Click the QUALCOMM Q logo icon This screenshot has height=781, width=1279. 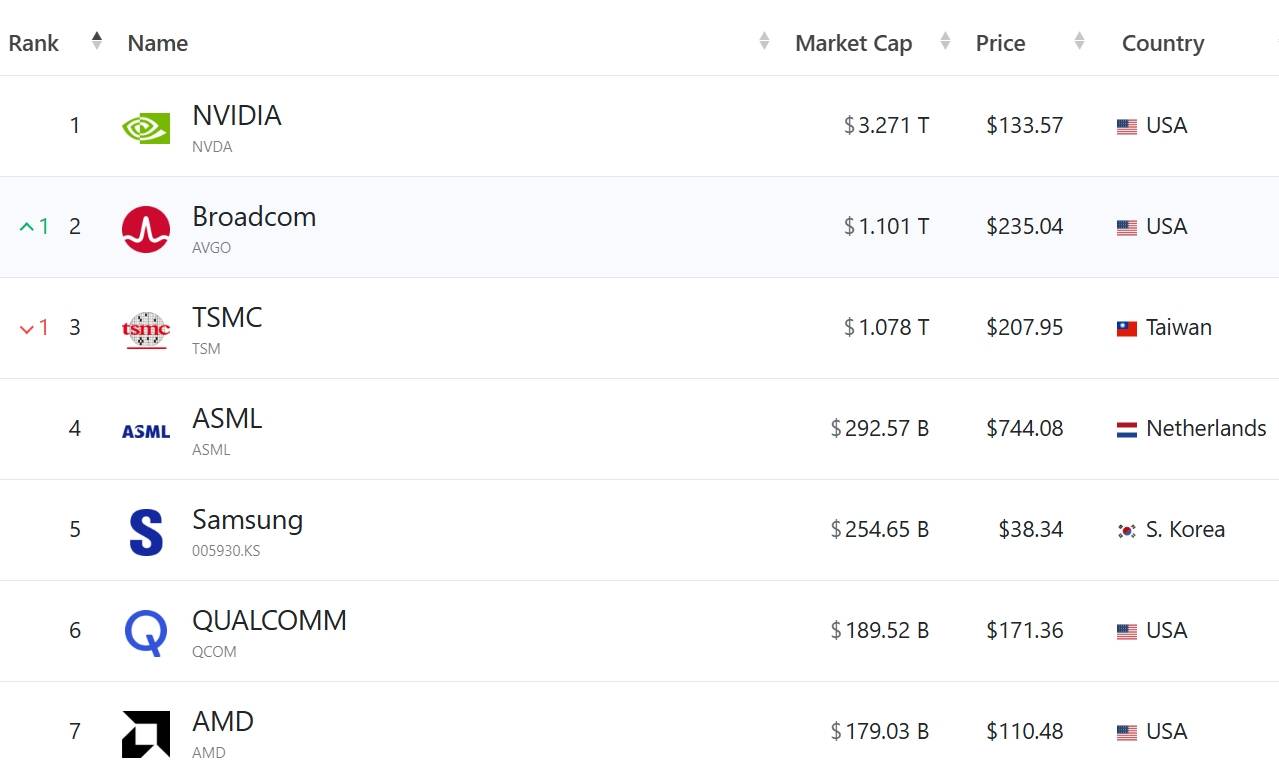[x=146, y=633]
